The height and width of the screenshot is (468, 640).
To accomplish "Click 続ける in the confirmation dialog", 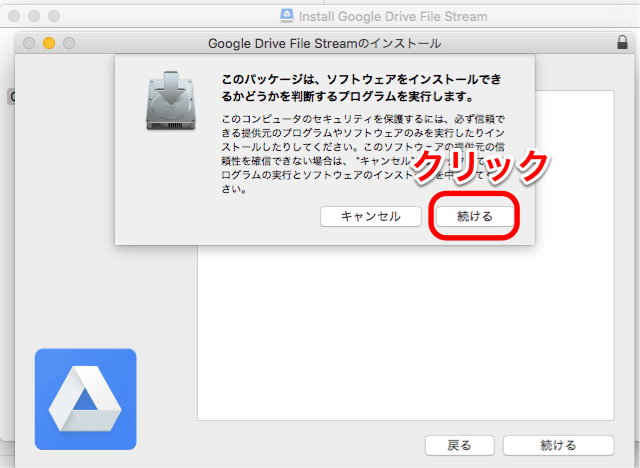I will coord(475,216).
